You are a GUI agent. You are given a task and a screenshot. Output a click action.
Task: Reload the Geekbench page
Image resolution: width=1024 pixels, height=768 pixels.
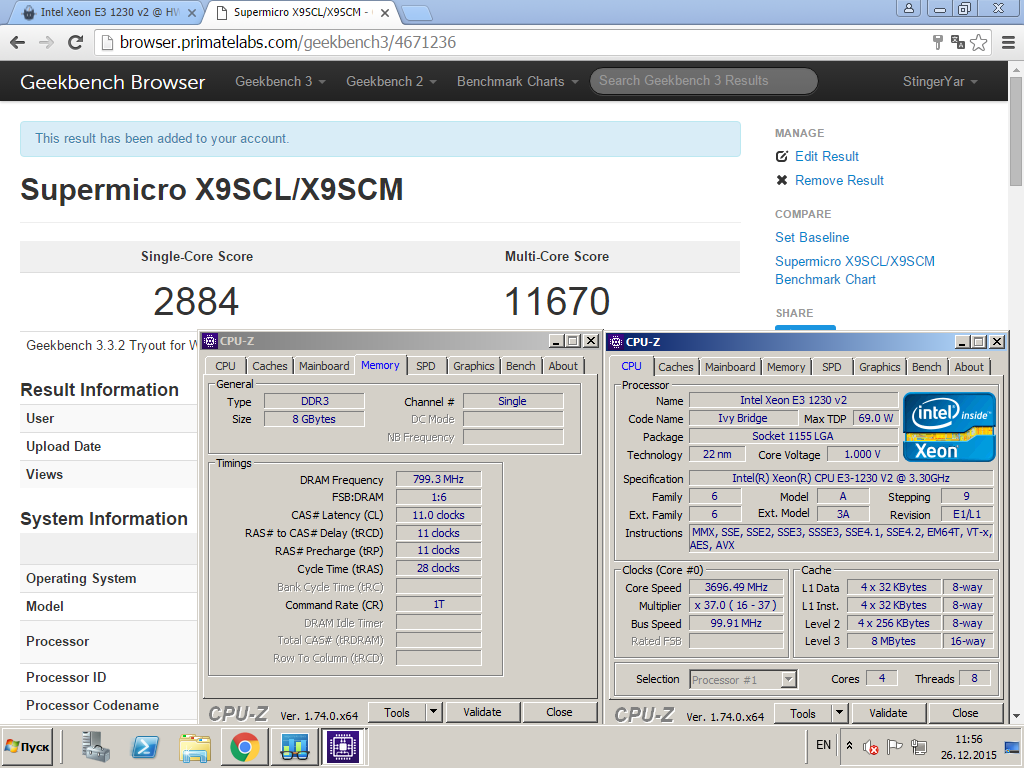click(x=76, y=42)
